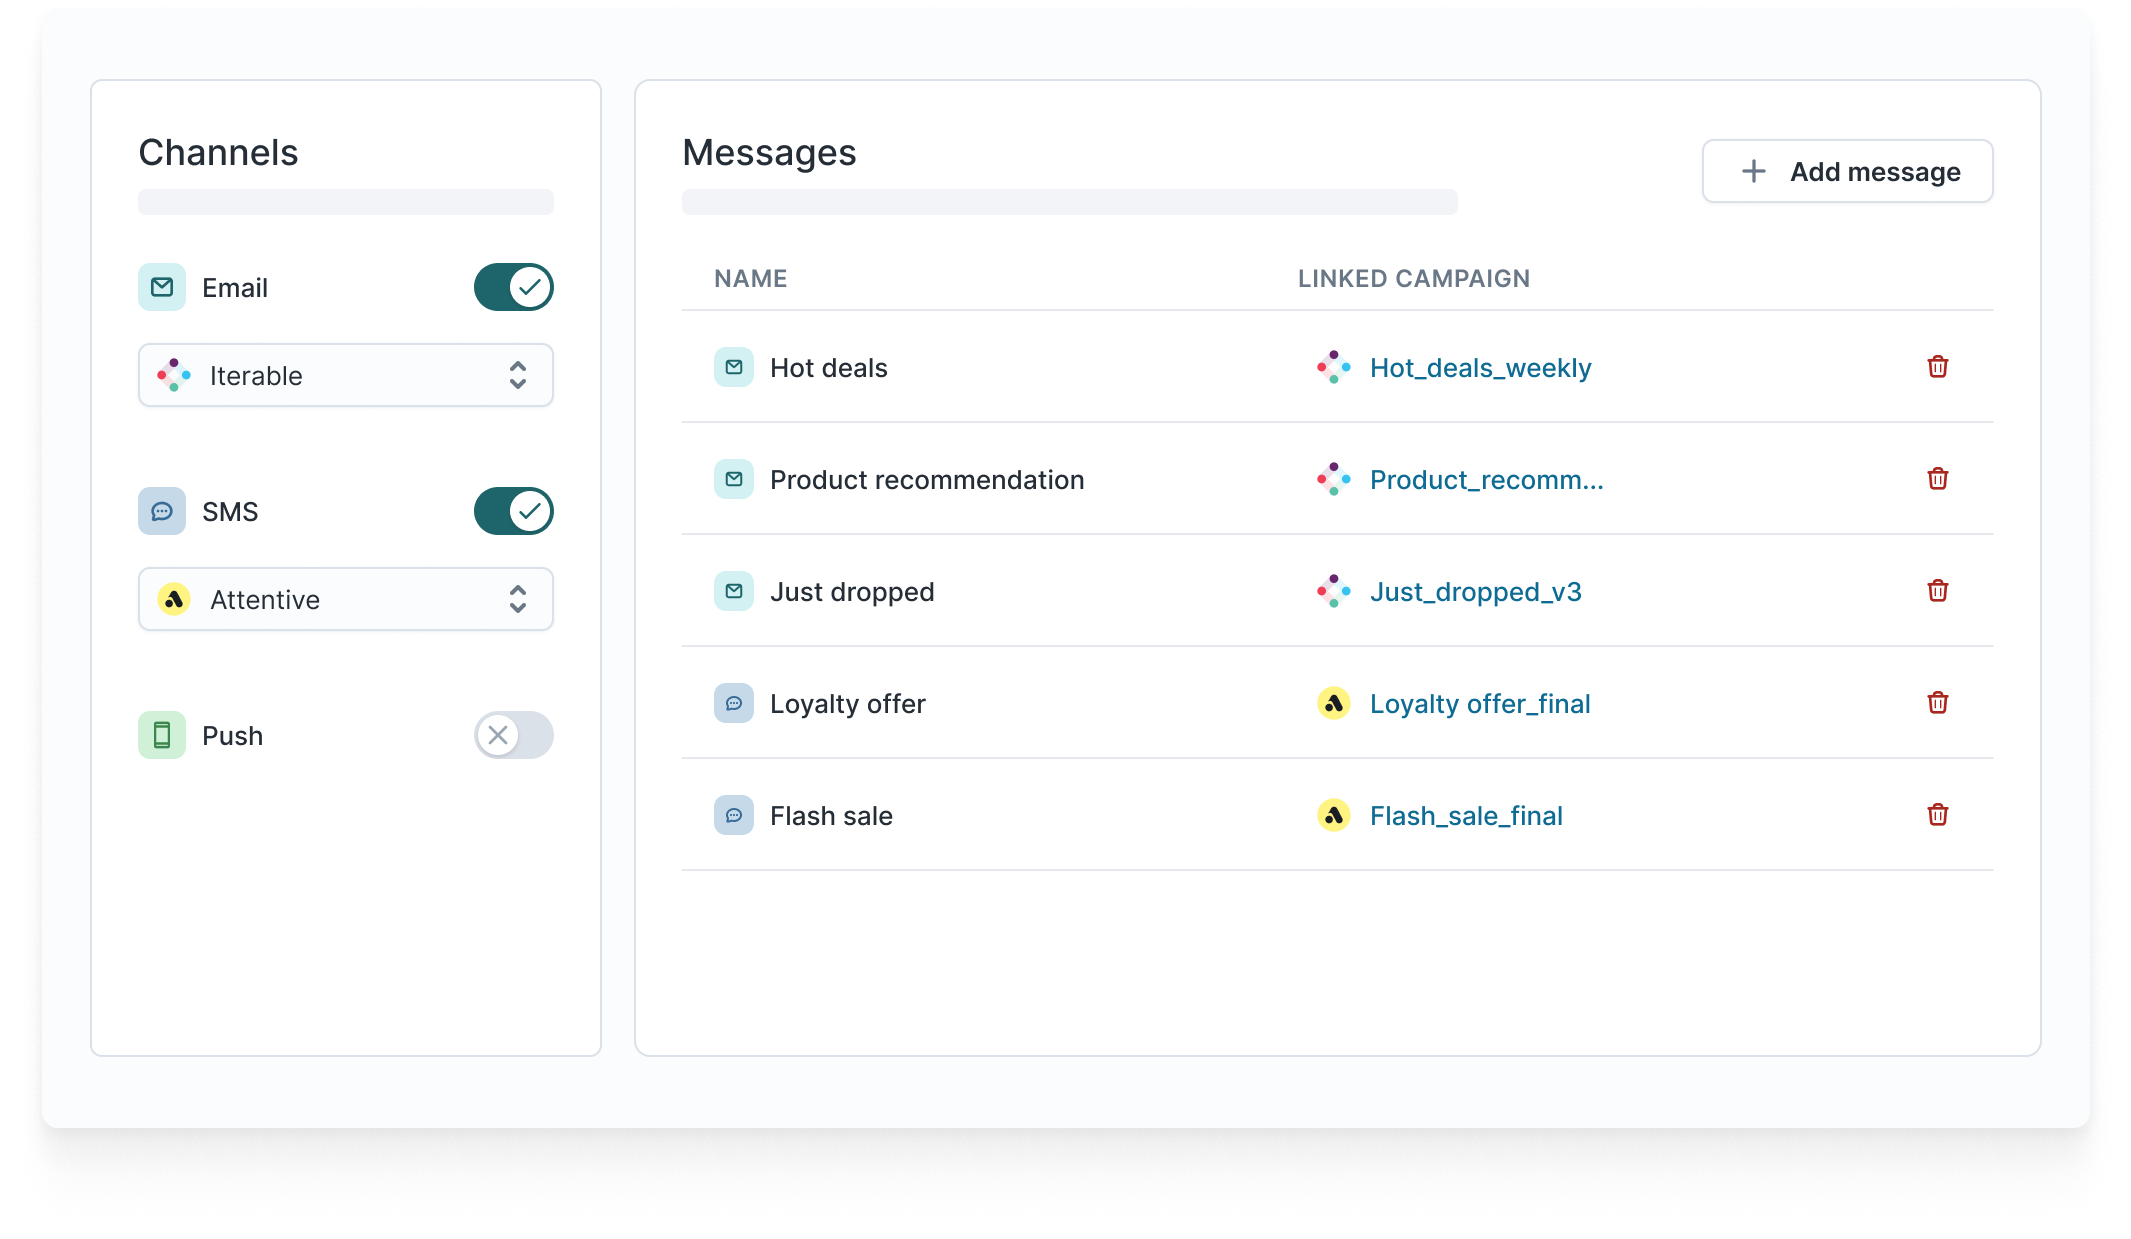2131x1239 pixels.
Task: Click the Push channel phone icon
Action: (x=162, y=735)
